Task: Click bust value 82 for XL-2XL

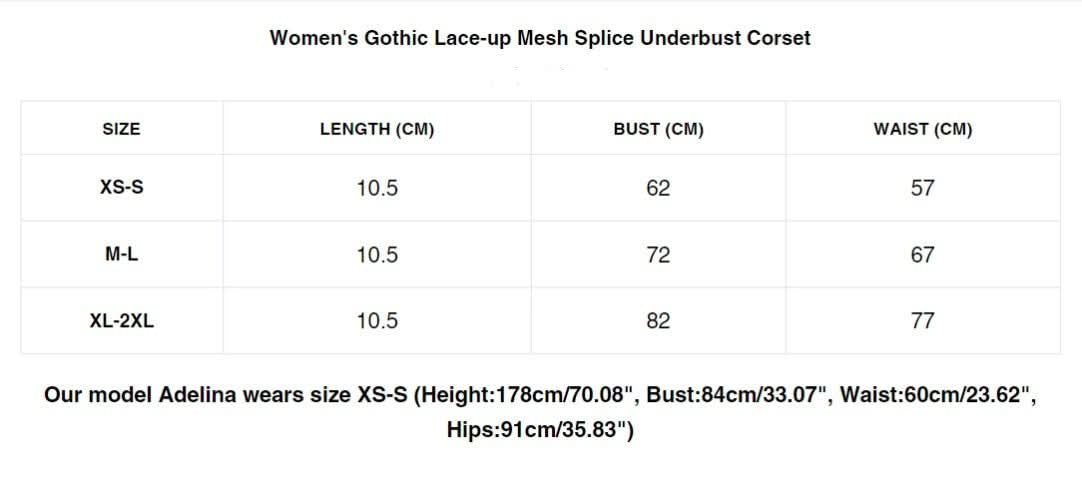Action: [x=658, y=321]
